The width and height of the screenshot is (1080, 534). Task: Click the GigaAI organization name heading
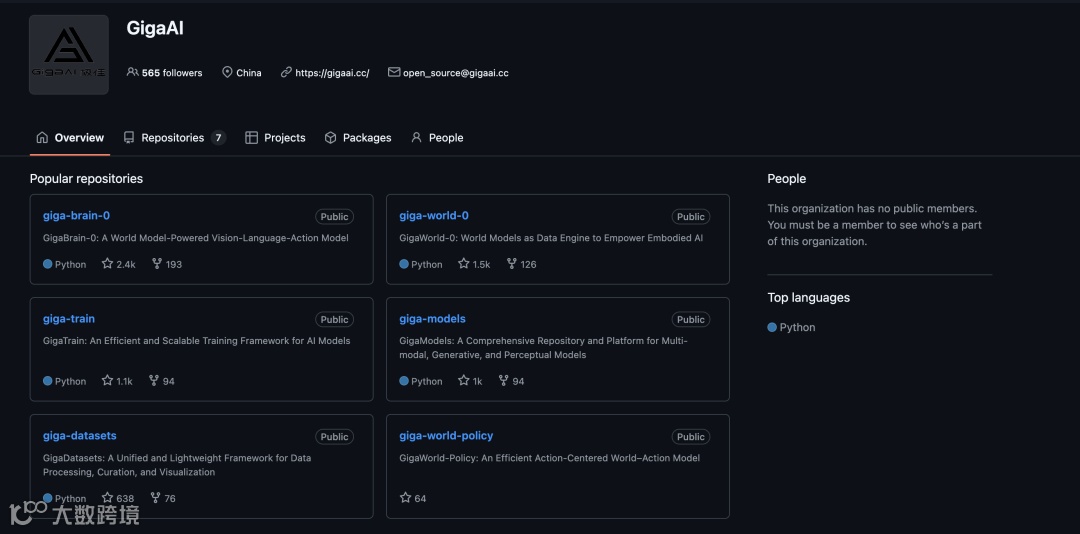click(x=155, y=28)
